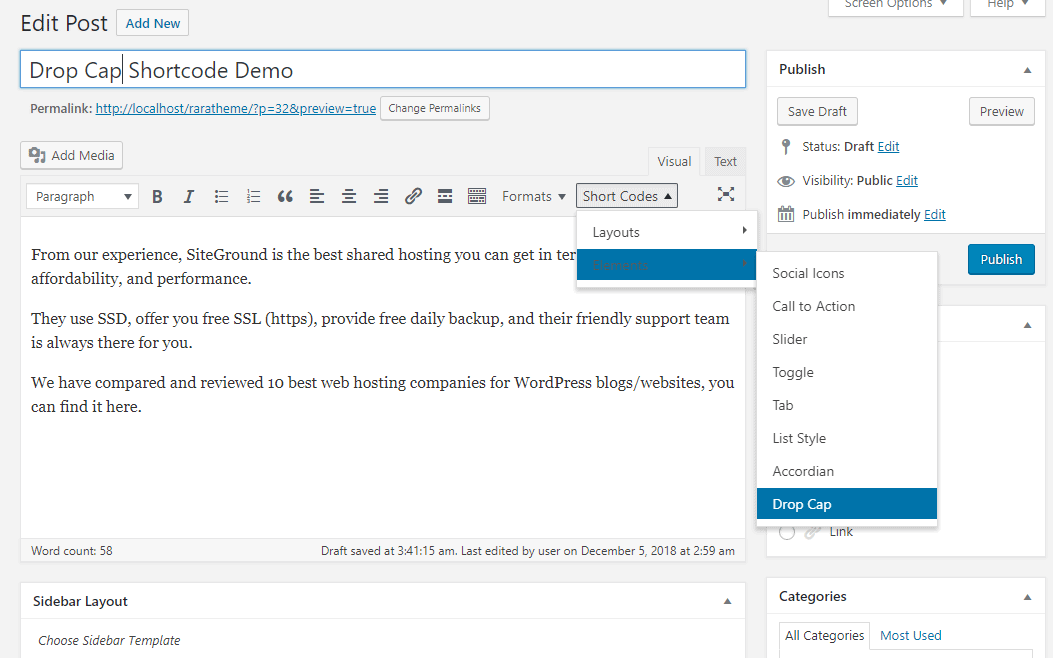The image size is (1053, 658).
Task: Insert a bulleted list
Action: click(x=221, y=197)
